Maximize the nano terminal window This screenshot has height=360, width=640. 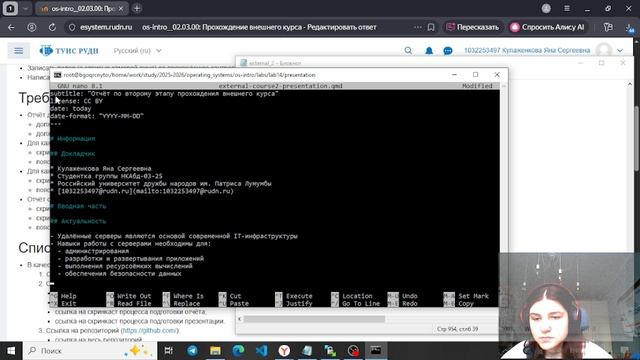coord(476,75)
